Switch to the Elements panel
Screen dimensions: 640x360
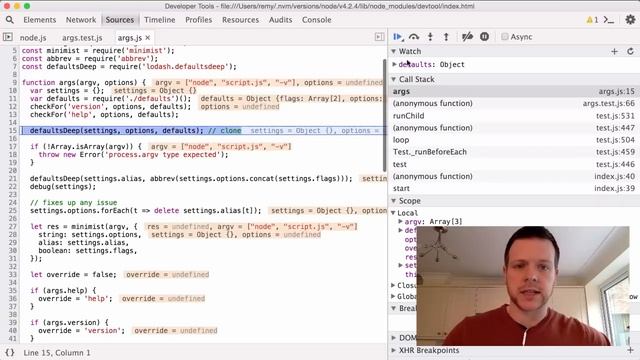[40, 20]
